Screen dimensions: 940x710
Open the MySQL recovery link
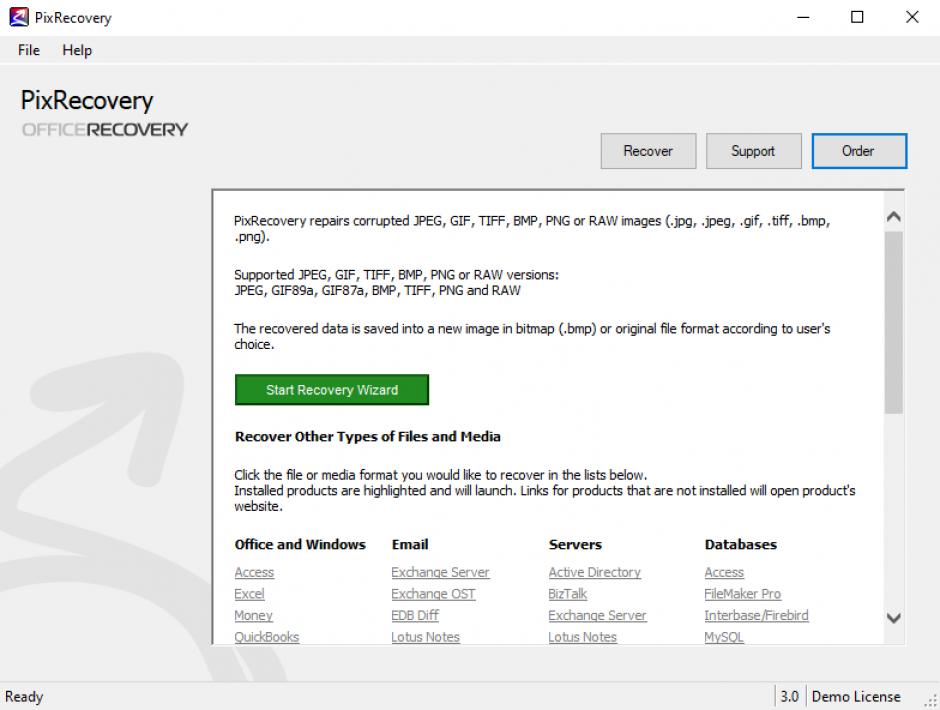[x=724, y=637]
